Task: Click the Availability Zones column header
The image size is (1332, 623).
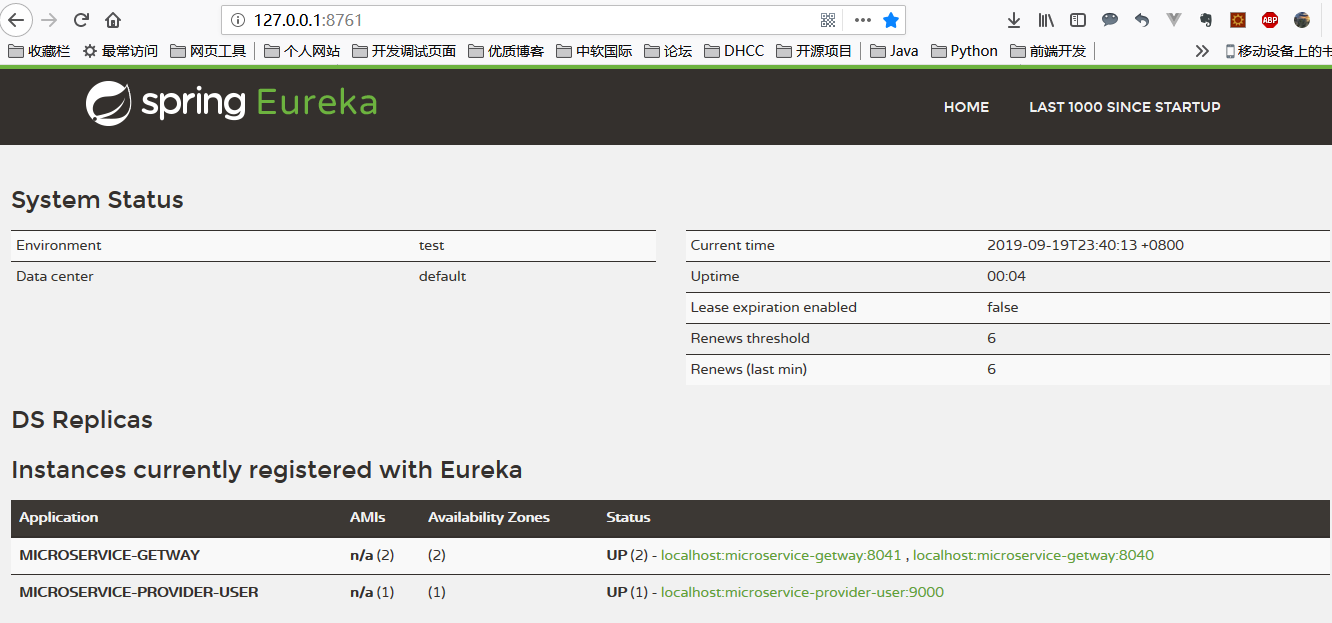Action: coord(489,517)
